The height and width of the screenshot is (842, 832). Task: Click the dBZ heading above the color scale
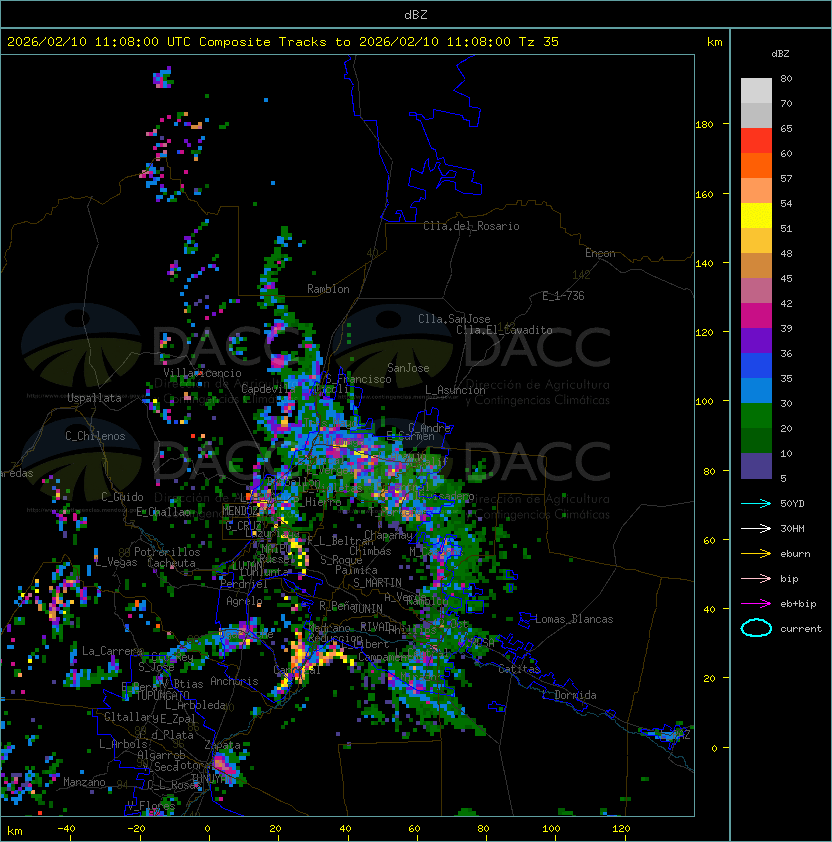(780, 54)
